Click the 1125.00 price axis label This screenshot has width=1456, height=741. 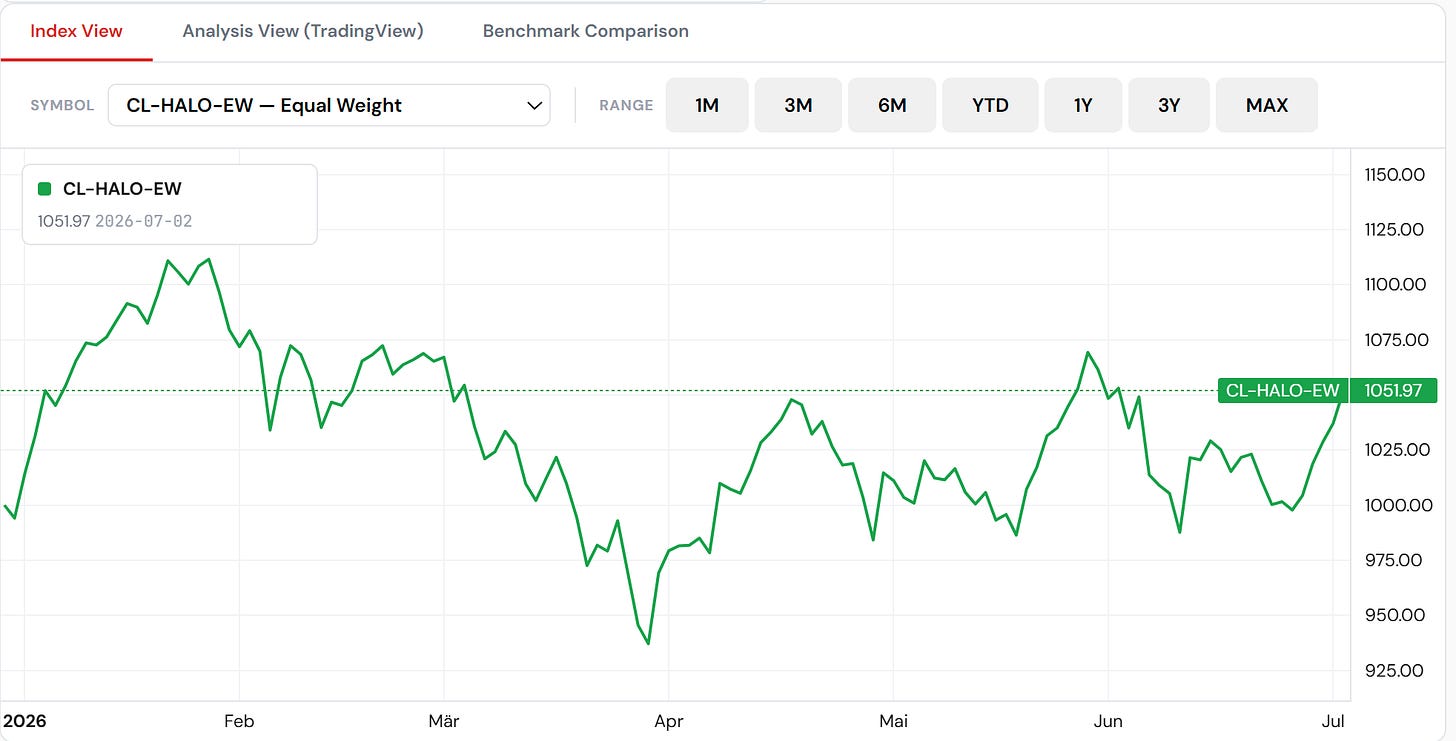coord(1394,230)
